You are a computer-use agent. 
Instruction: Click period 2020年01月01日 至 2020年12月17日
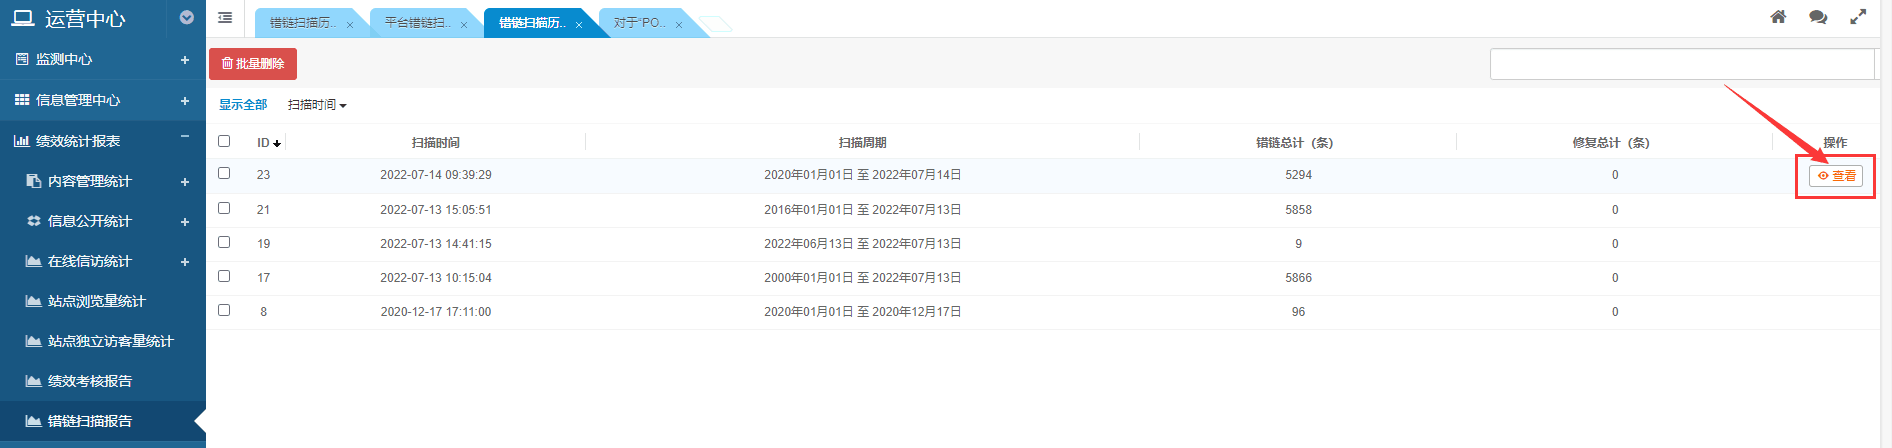coord(863,312)
